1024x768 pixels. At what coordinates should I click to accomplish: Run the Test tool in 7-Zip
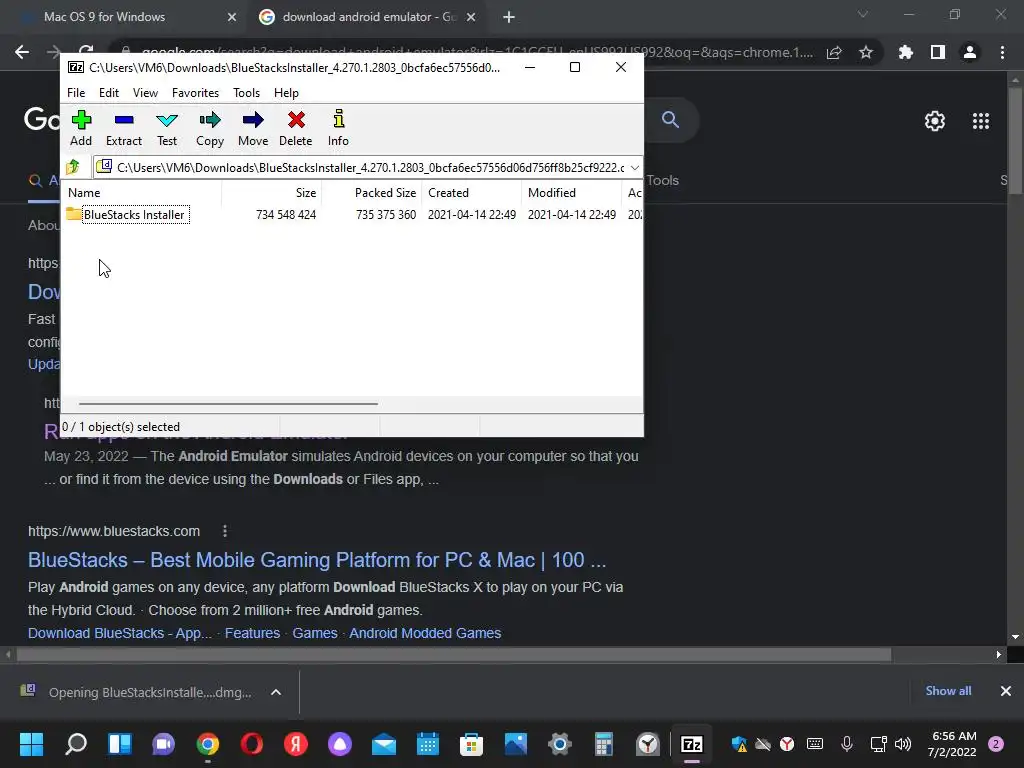pos(167,128)
